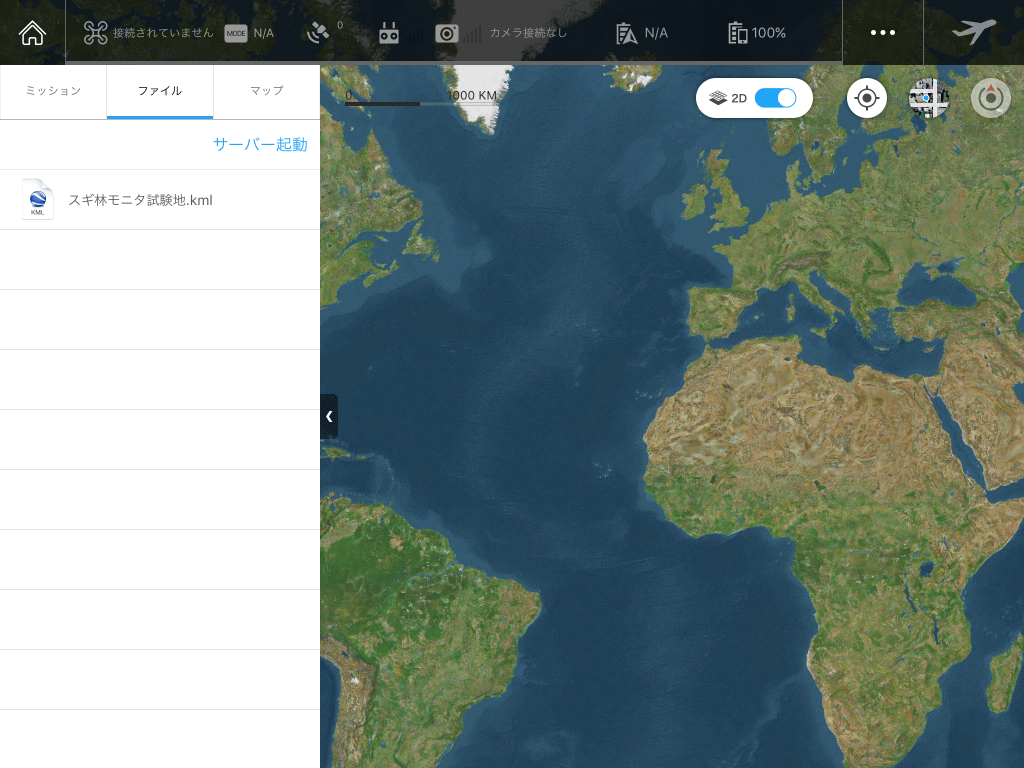Open the flight MODE indicator

[x=236, y=33]
